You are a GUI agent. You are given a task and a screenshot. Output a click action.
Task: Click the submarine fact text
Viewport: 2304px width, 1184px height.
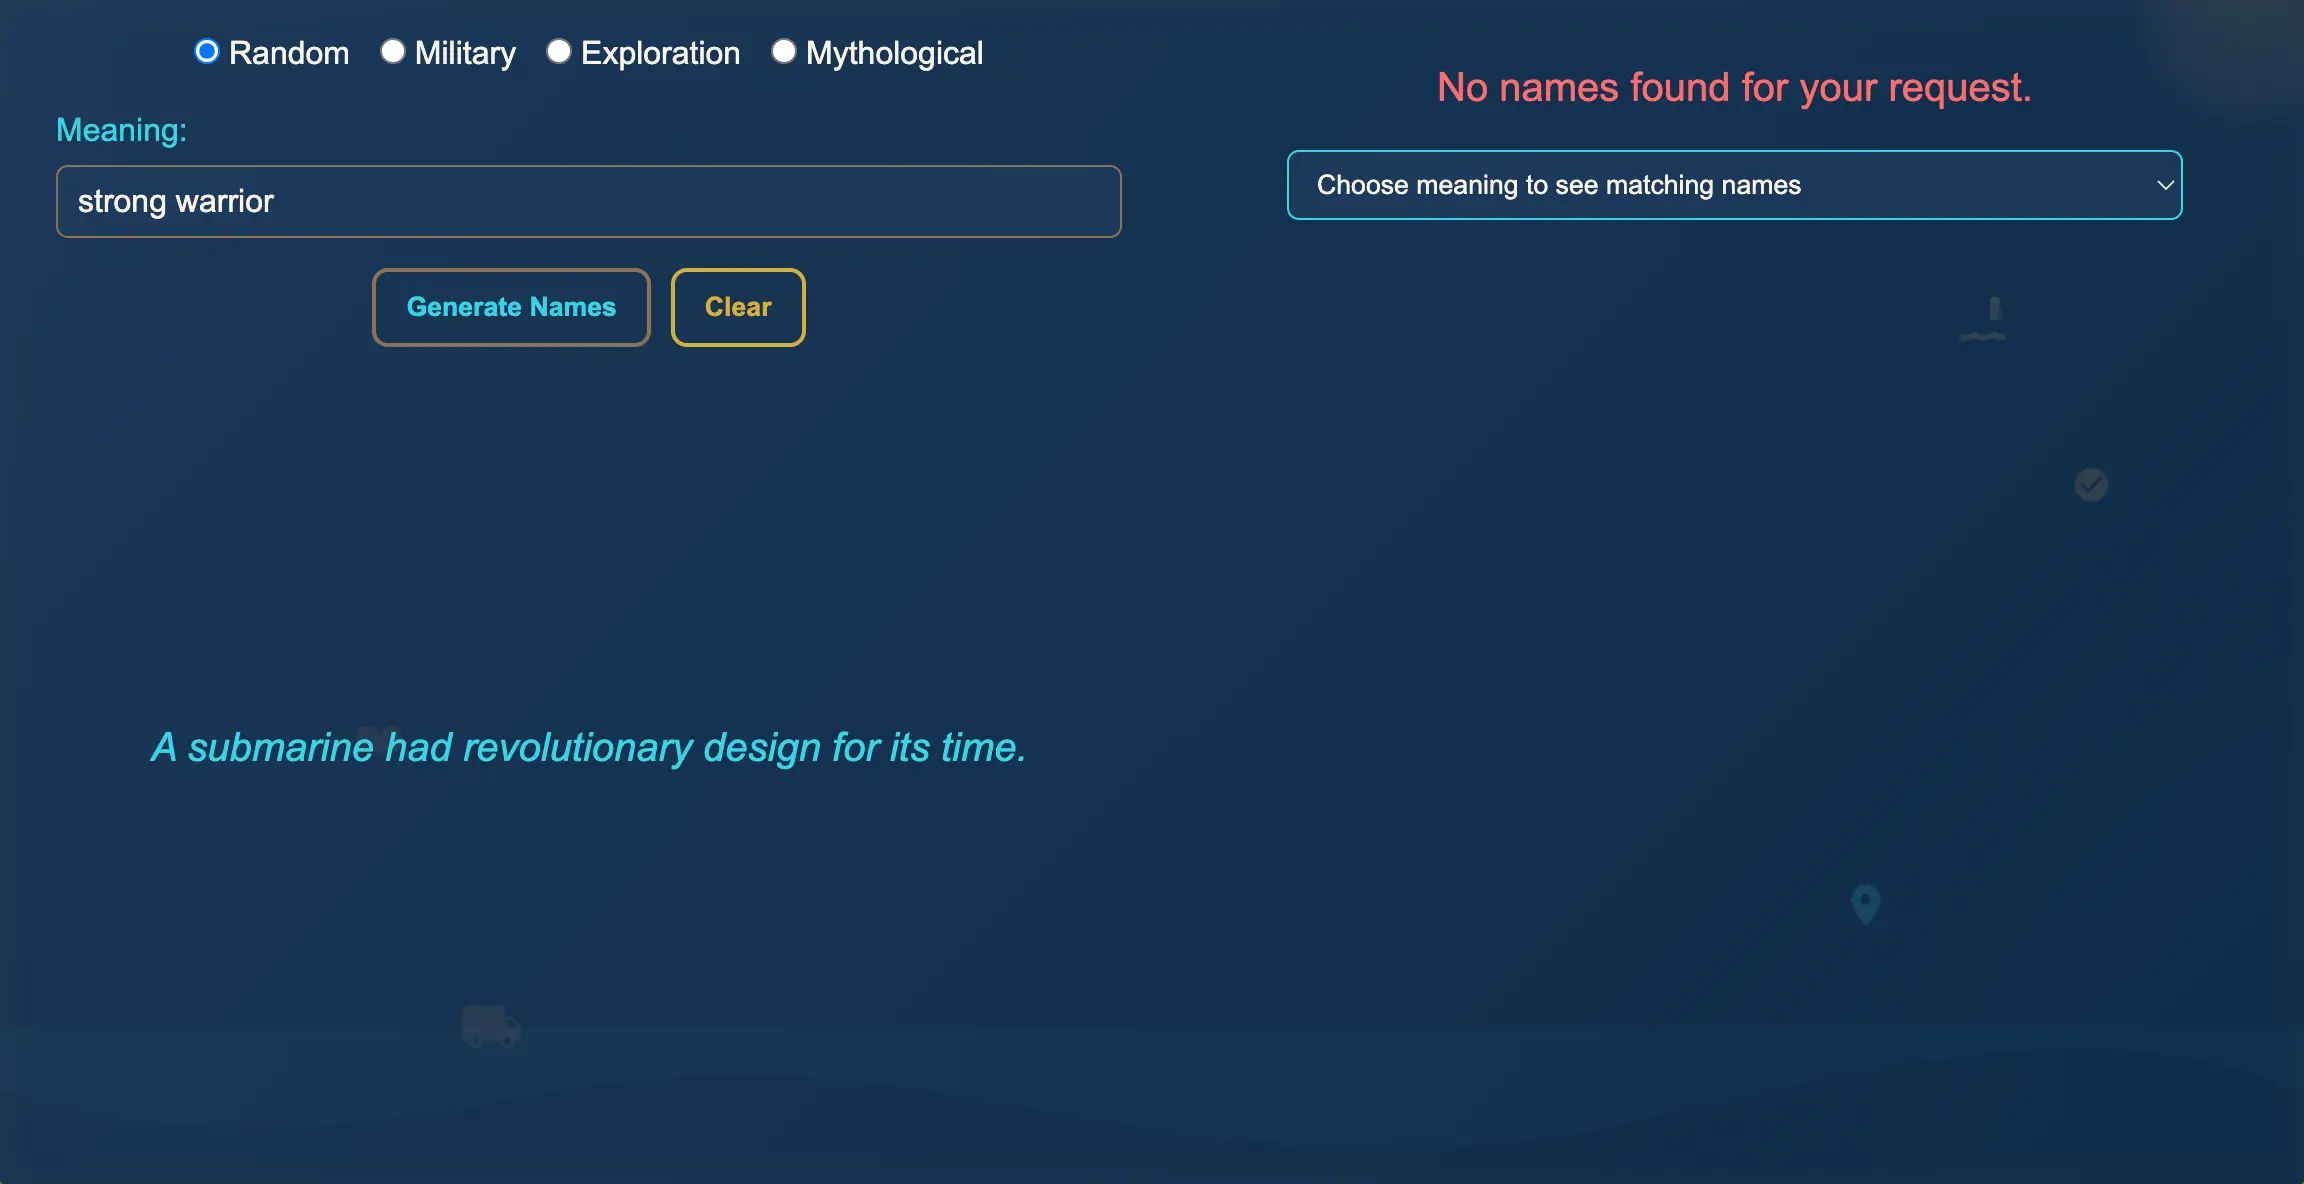[x=588, y=747]
